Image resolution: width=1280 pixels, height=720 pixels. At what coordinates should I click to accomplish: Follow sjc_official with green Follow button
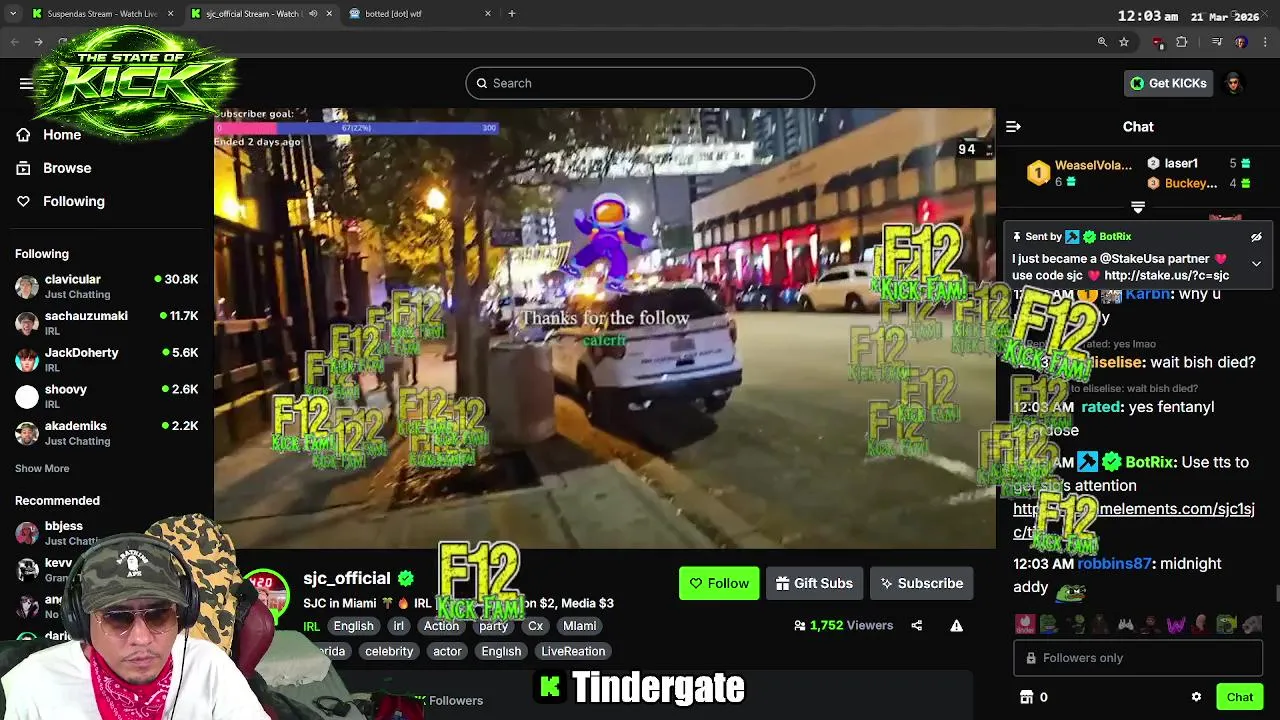[x=719, y=583]
